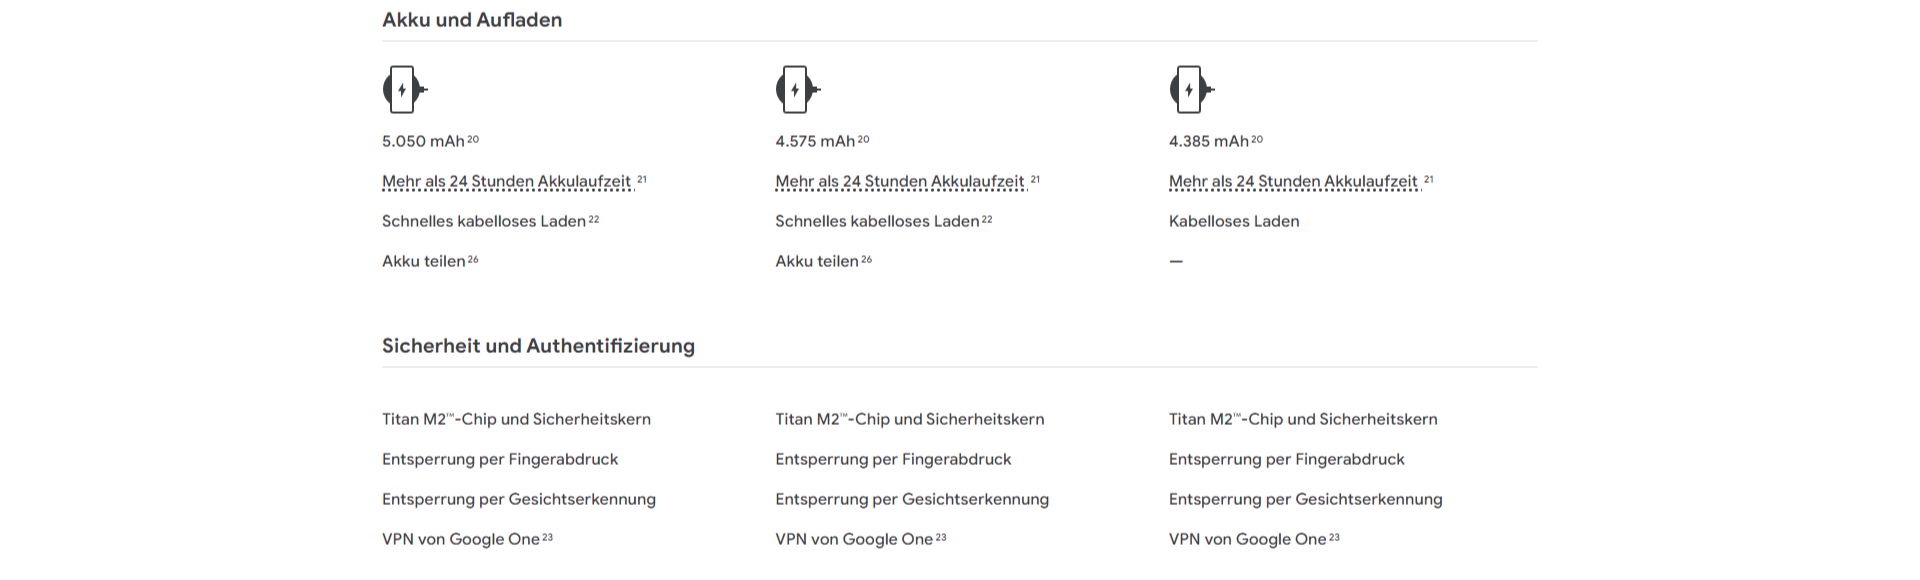Click the battery charging icon above 4.385 mAh
The width and height of the screenshot is (1920, 580).
coord(1192,90)
